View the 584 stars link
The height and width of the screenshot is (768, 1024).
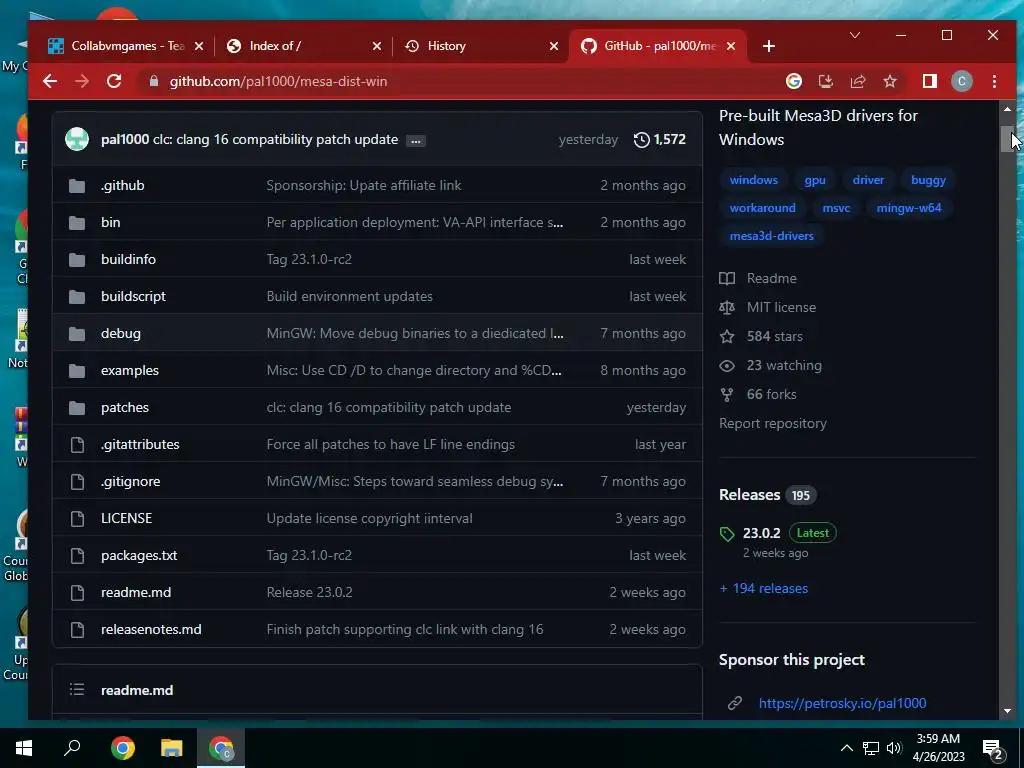click(761, 336)
